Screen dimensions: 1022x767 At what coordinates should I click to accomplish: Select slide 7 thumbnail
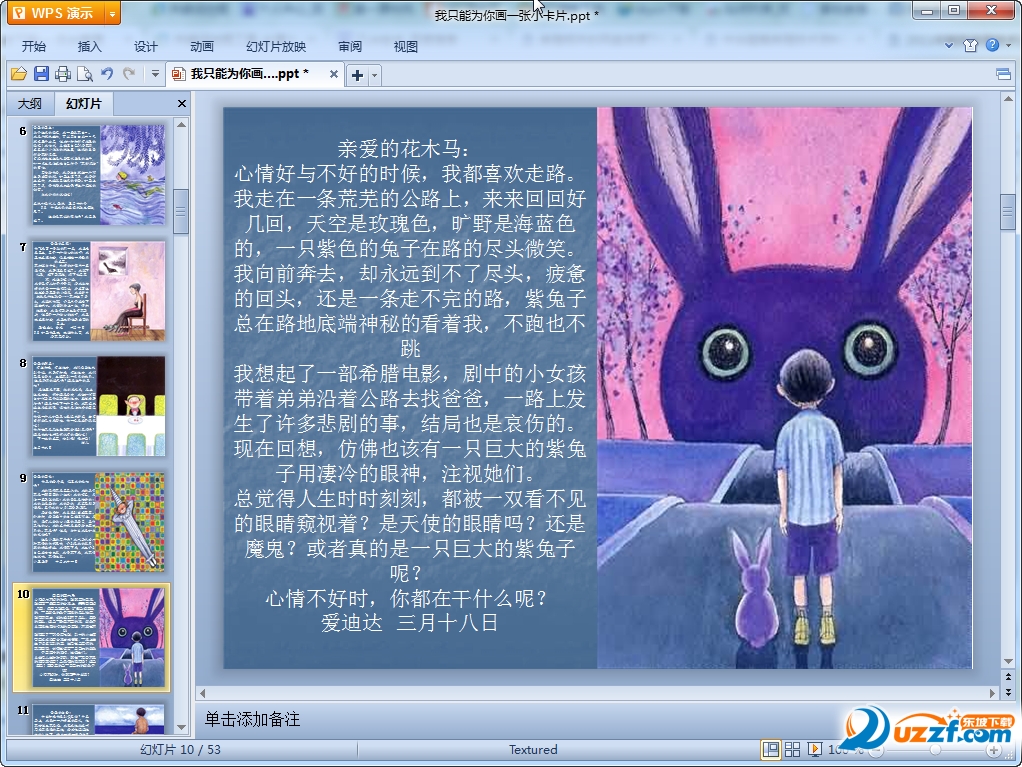pyautogui.click(x=98, y=291)
